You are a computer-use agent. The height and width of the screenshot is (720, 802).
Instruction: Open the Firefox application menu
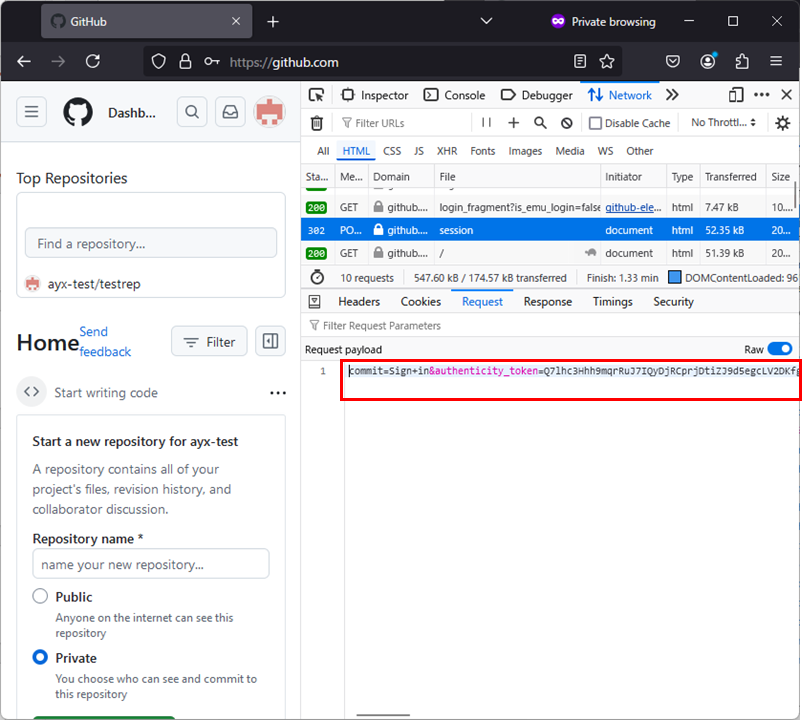(x=776, y=61)
